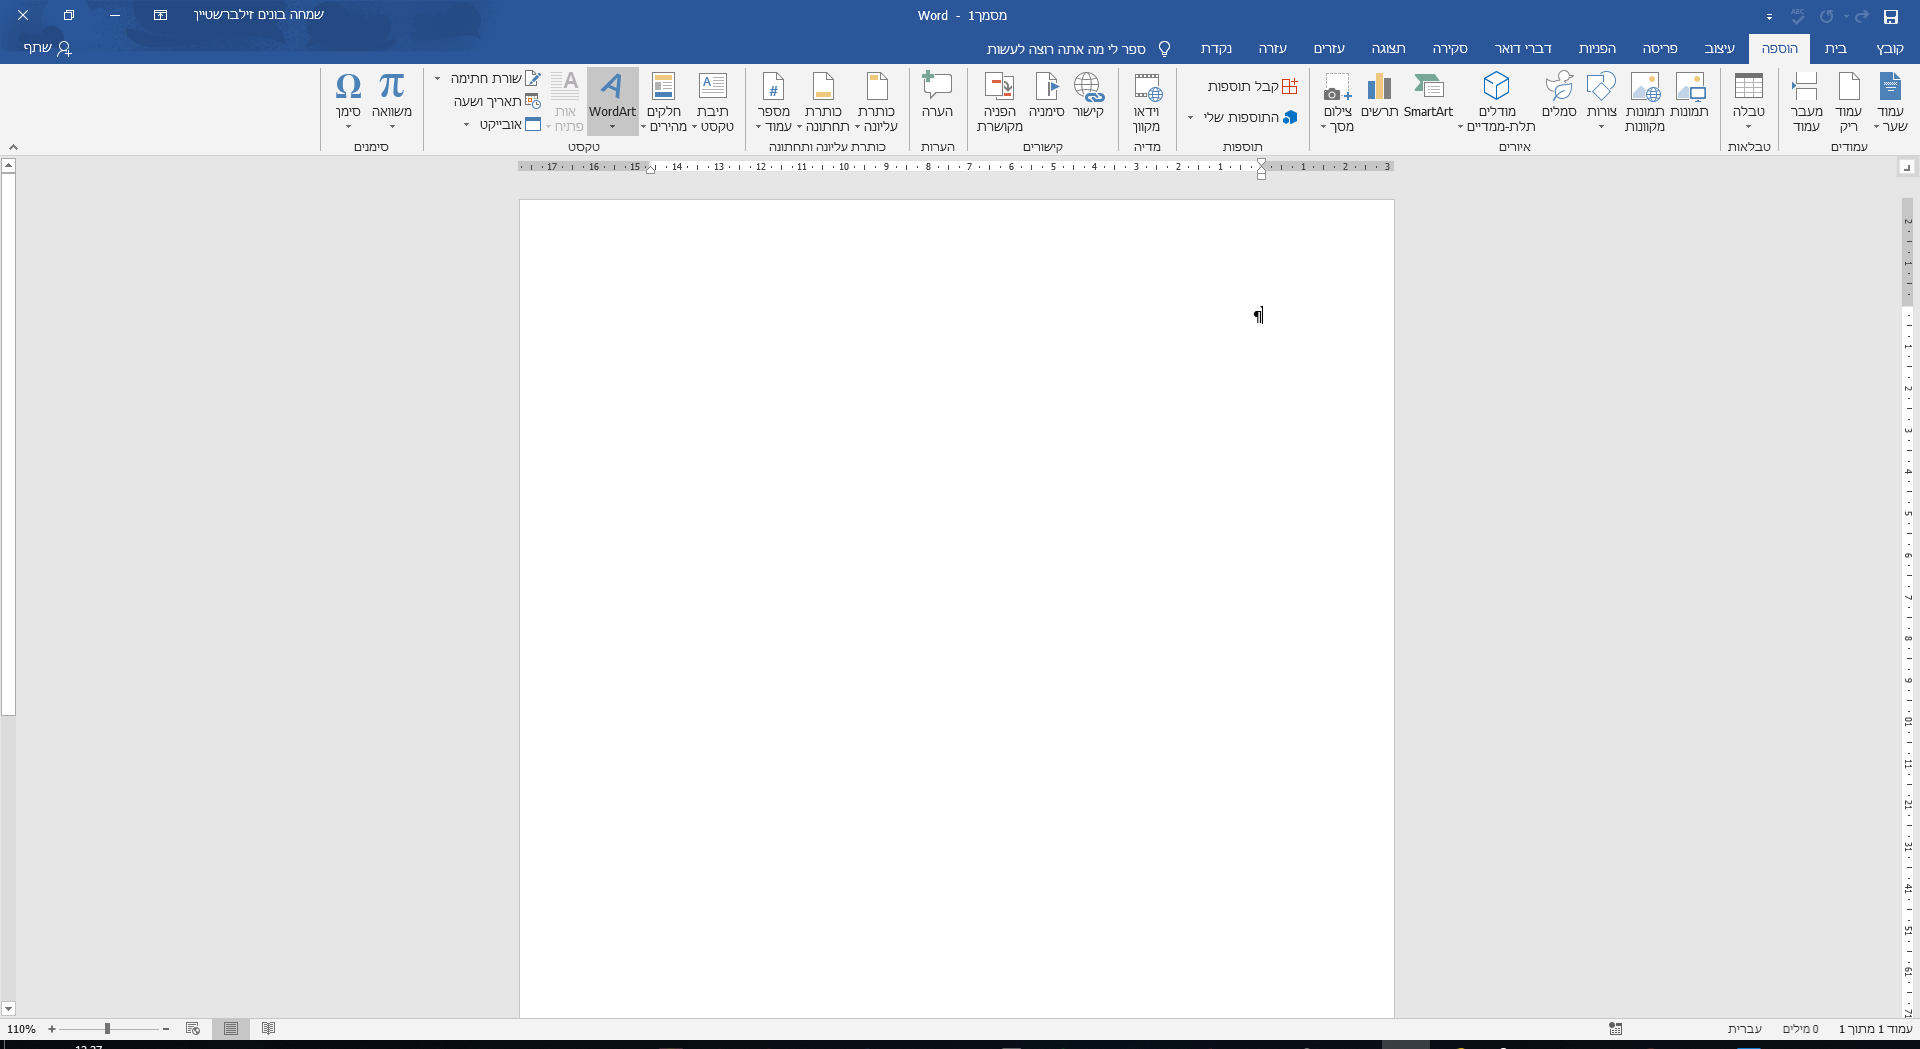Open the WordArt dropdown gallery

(612, 126)
